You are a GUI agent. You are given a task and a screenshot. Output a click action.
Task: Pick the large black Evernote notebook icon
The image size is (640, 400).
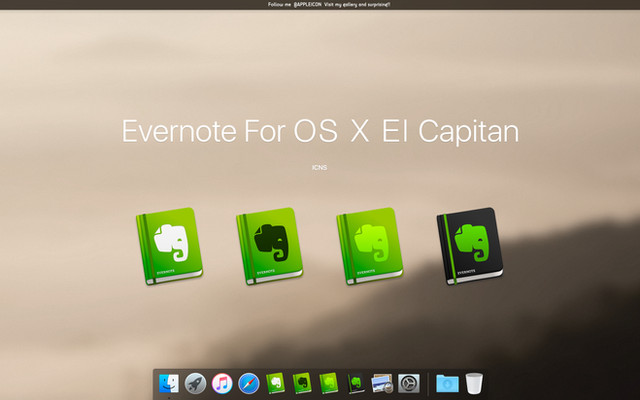point(470,246)
